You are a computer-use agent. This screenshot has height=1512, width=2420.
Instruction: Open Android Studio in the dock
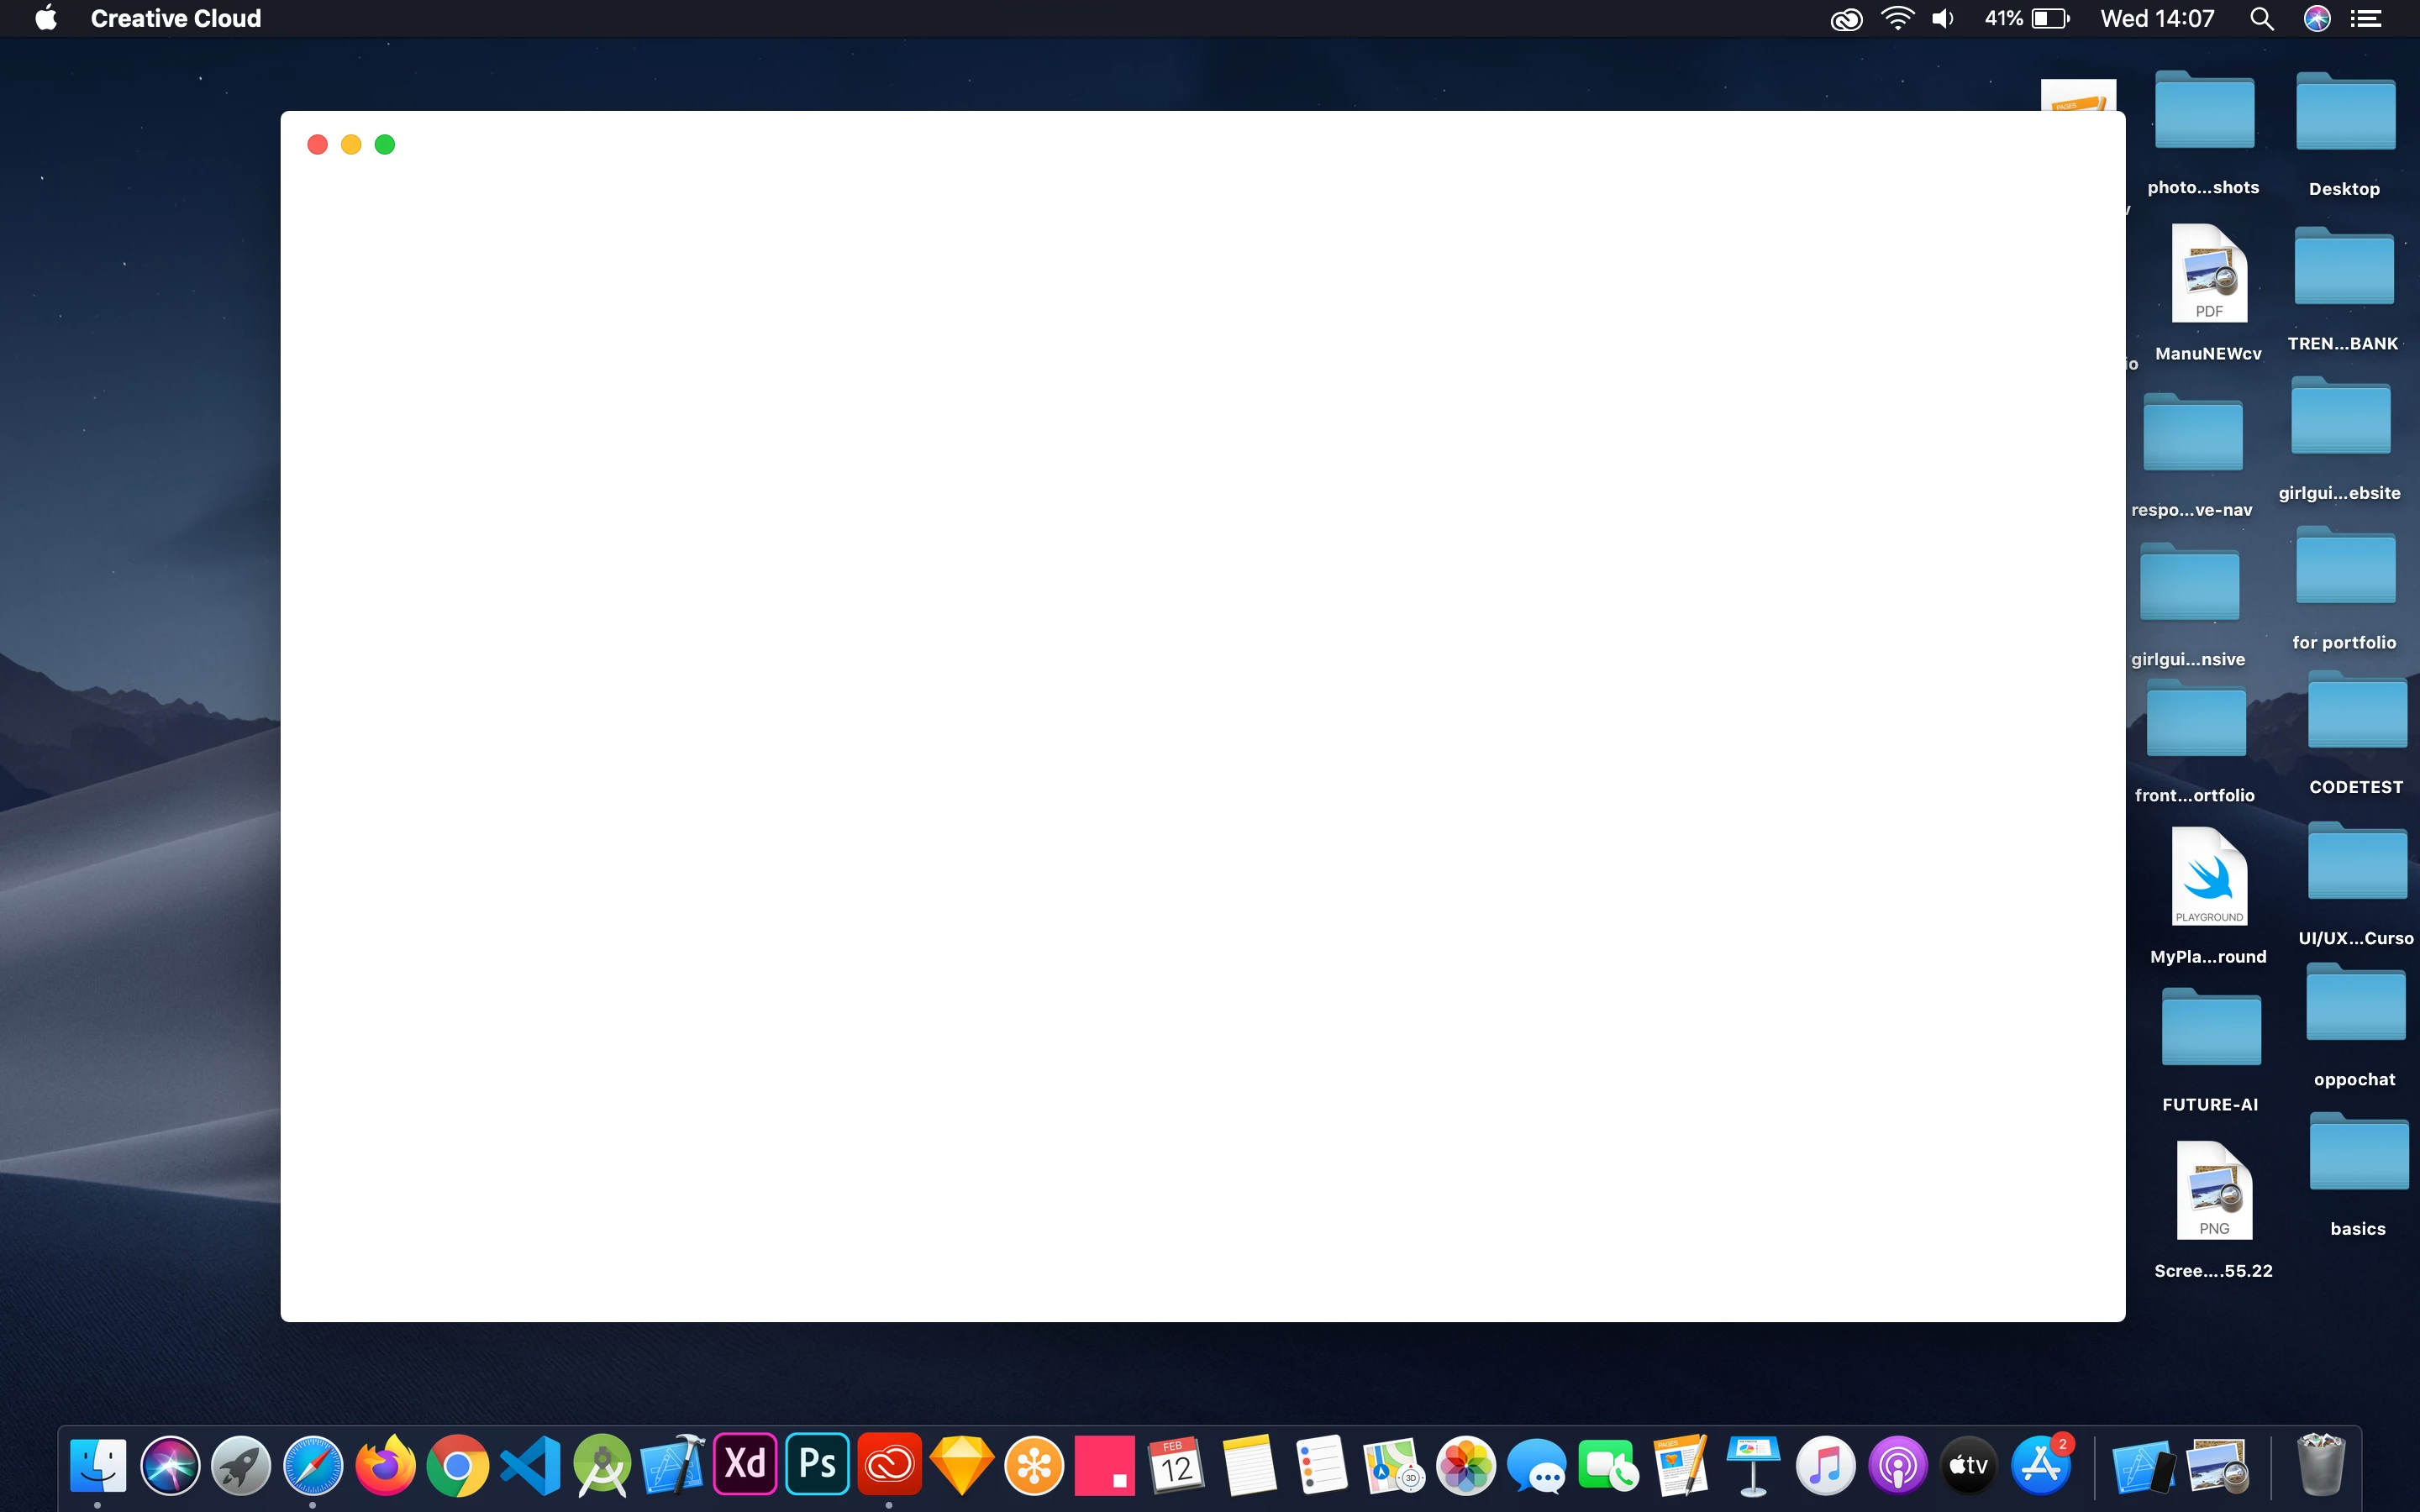coord(601,1465)
